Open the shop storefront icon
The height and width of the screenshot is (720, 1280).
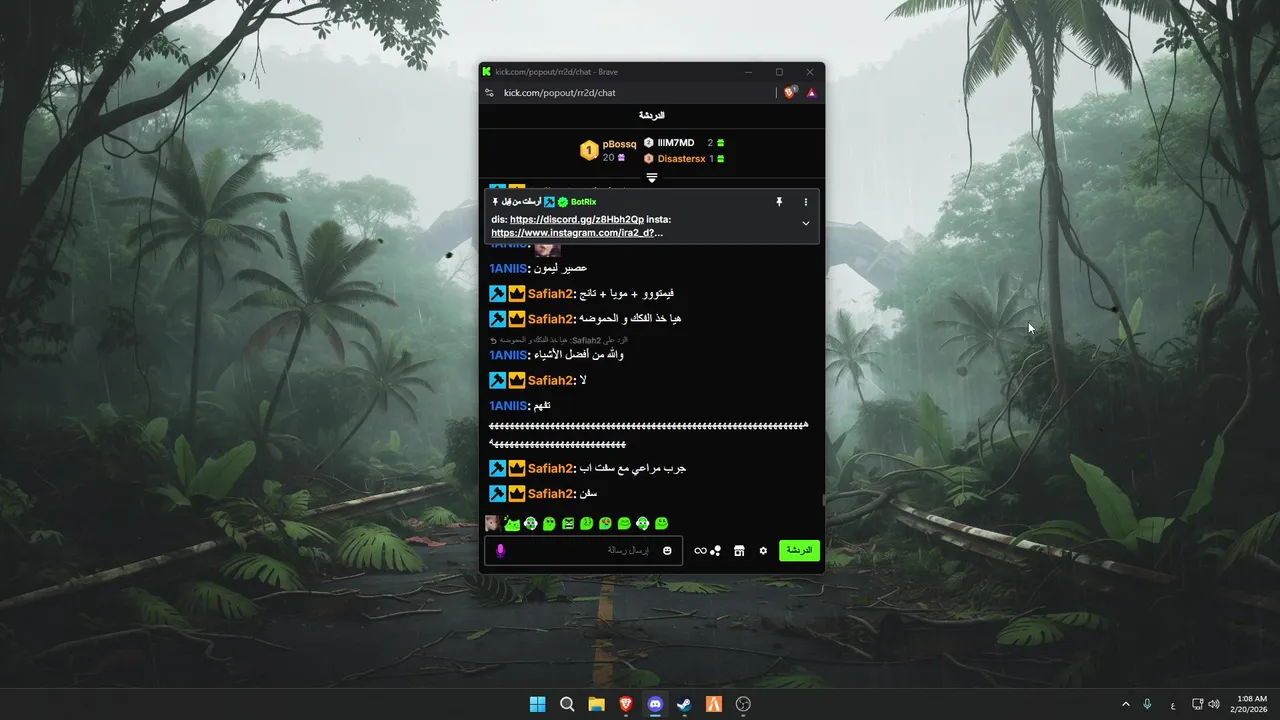pos(739,551)
